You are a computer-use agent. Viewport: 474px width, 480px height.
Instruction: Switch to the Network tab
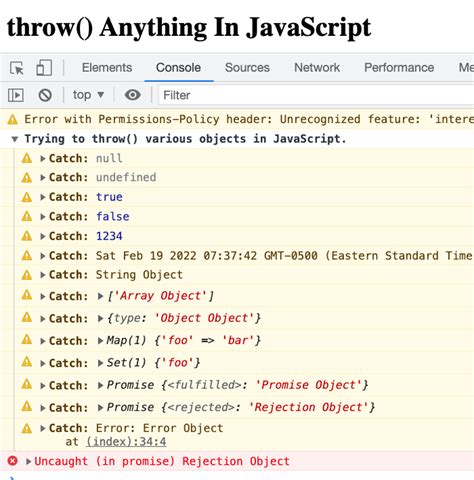[317, 68]
